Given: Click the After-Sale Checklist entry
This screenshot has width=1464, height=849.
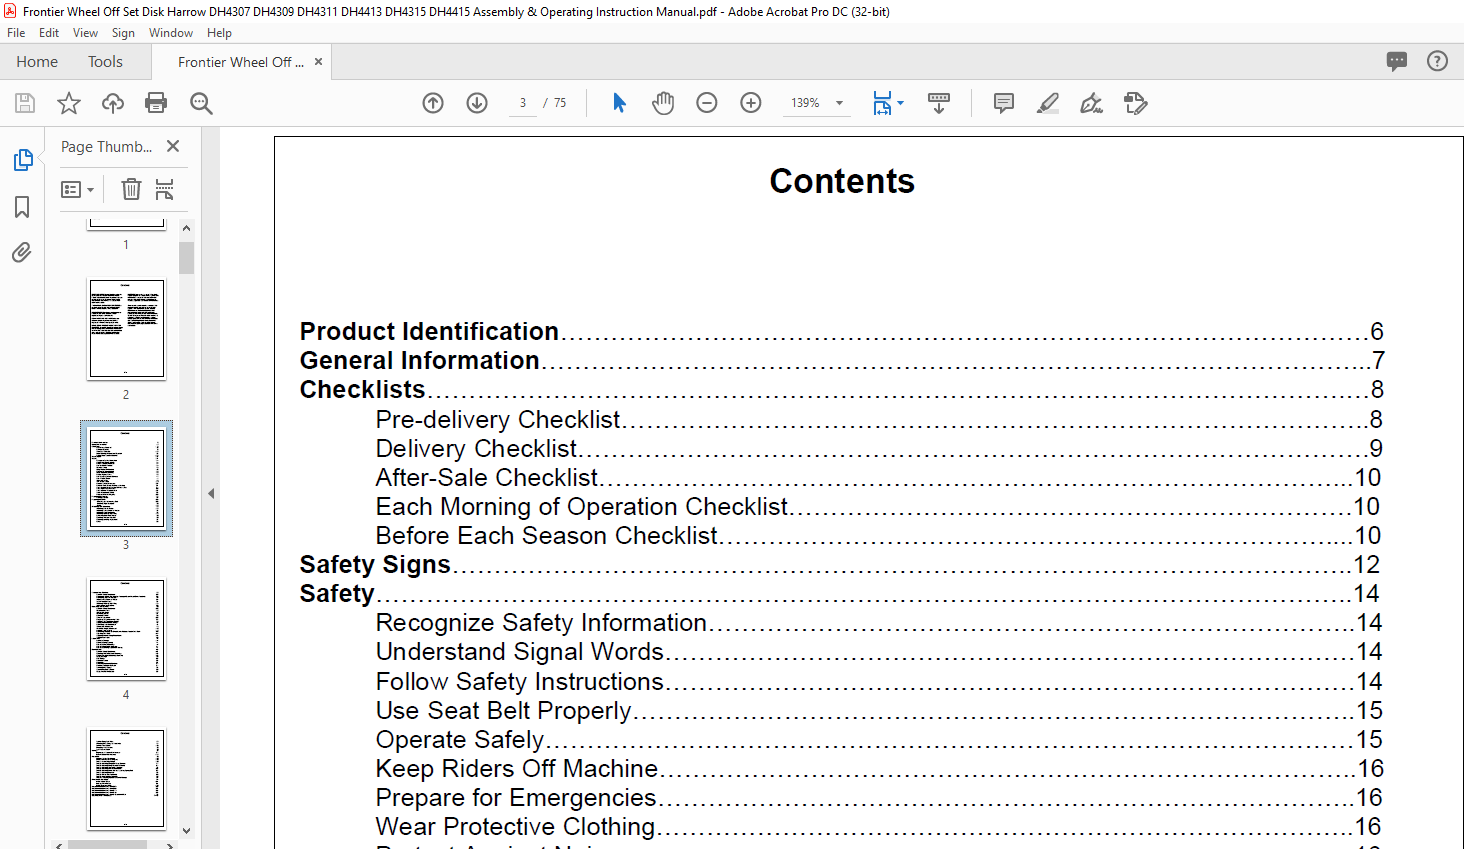Looking at the screenshot, I should (880, 477).
